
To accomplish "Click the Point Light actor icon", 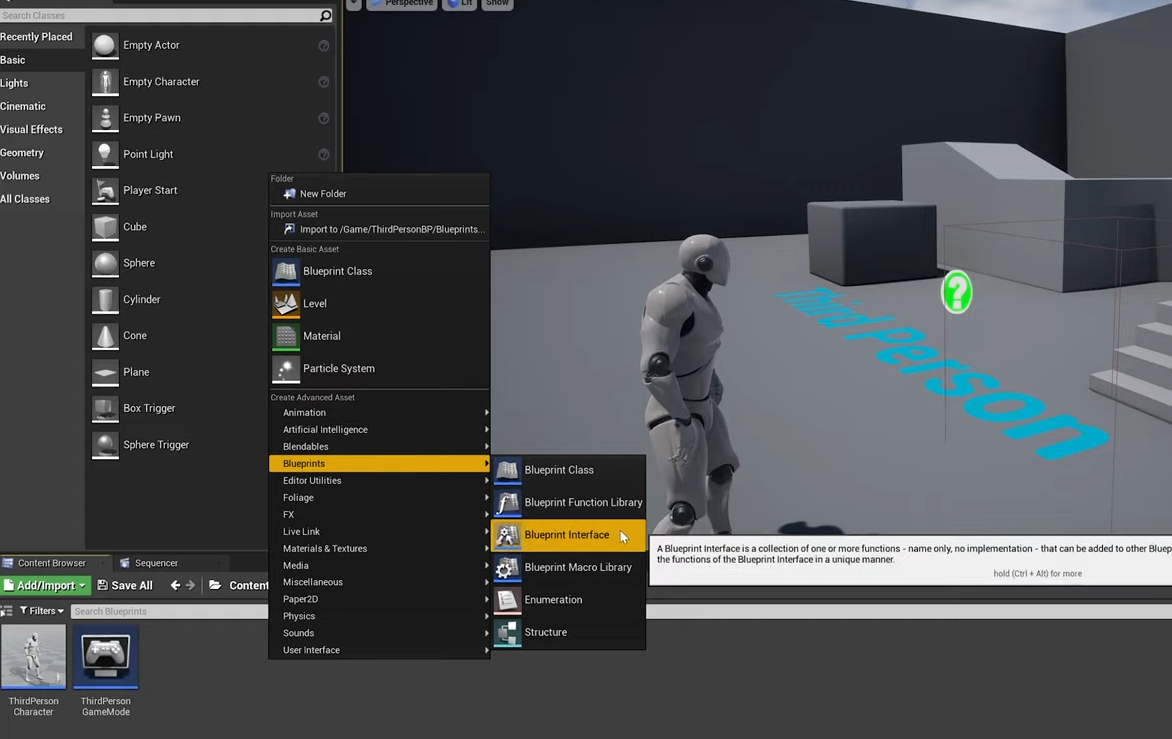I will click(x=105, y=154).
